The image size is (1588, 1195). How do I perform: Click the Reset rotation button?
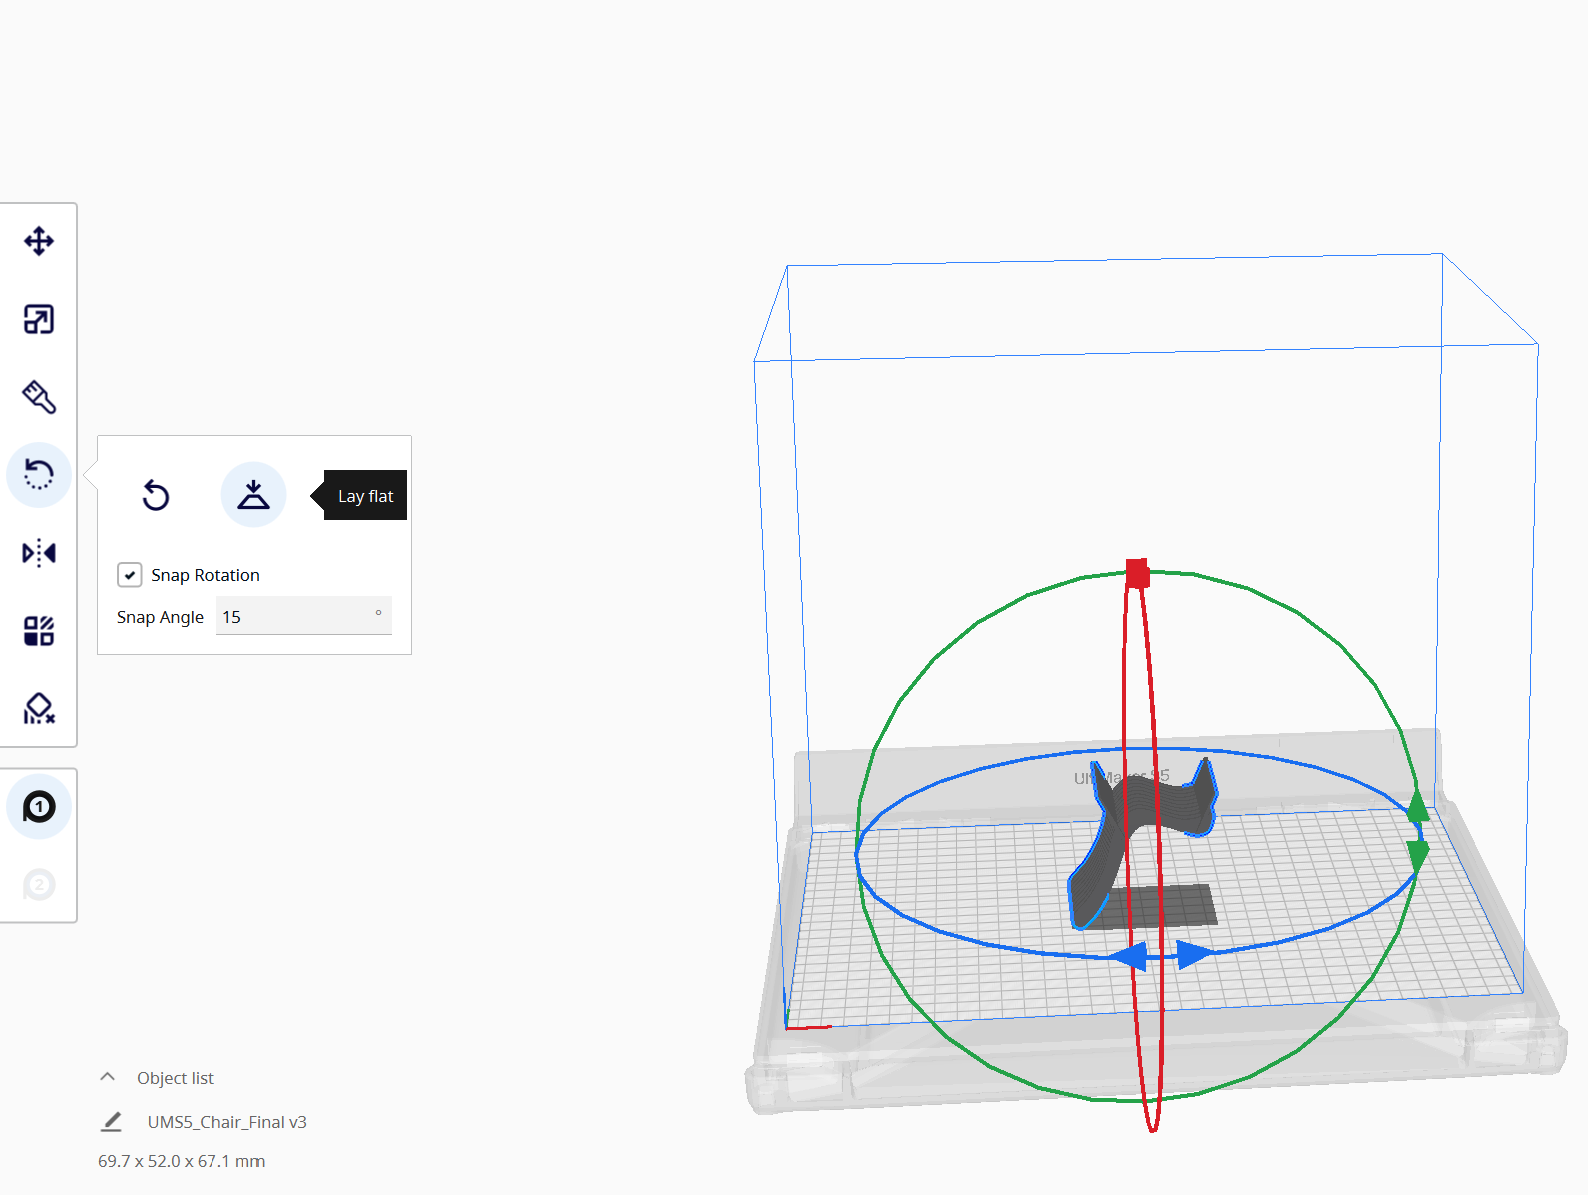(156, 495)
